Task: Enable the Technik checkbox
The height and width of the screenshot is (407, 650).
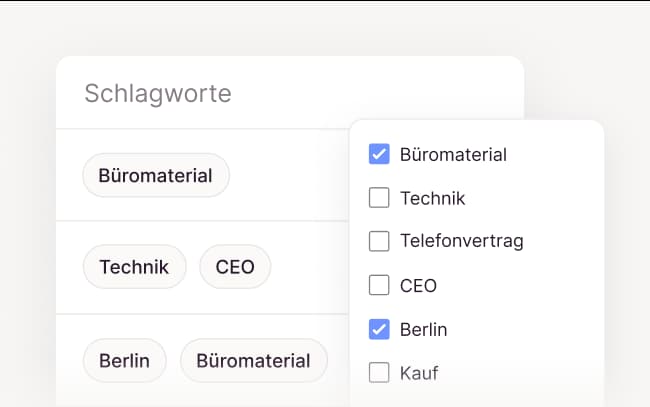Action: tap(379, 198)
